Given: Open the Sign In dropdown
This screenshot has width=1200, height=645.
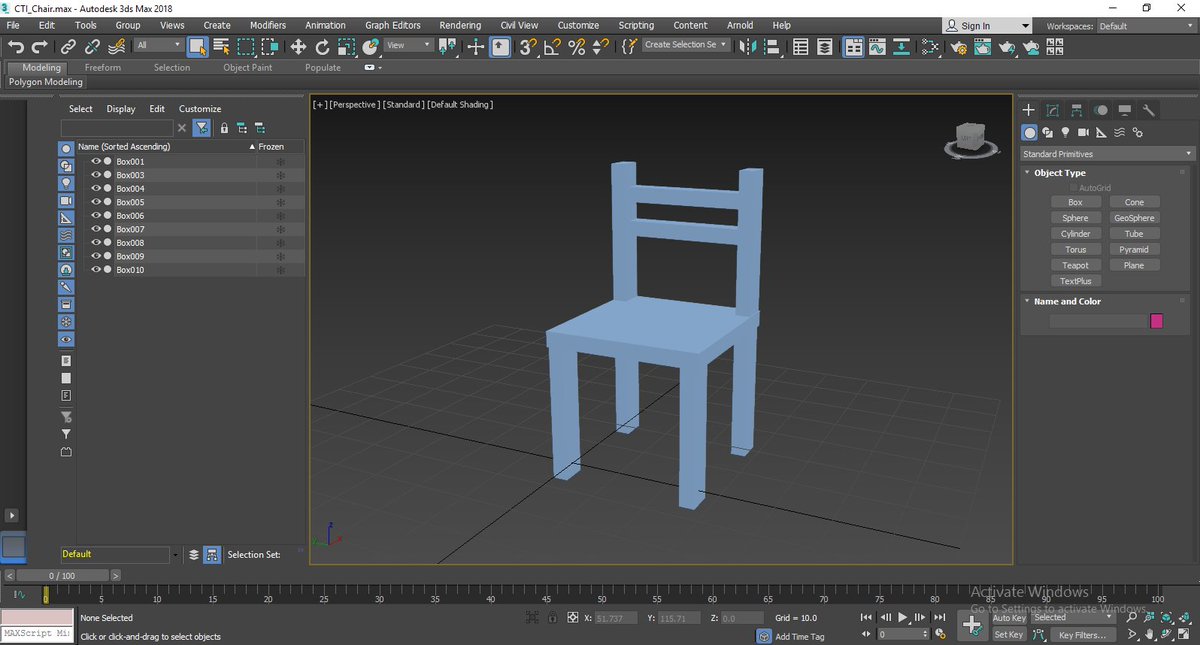Looking at the screenshot, I should point(988,26).
